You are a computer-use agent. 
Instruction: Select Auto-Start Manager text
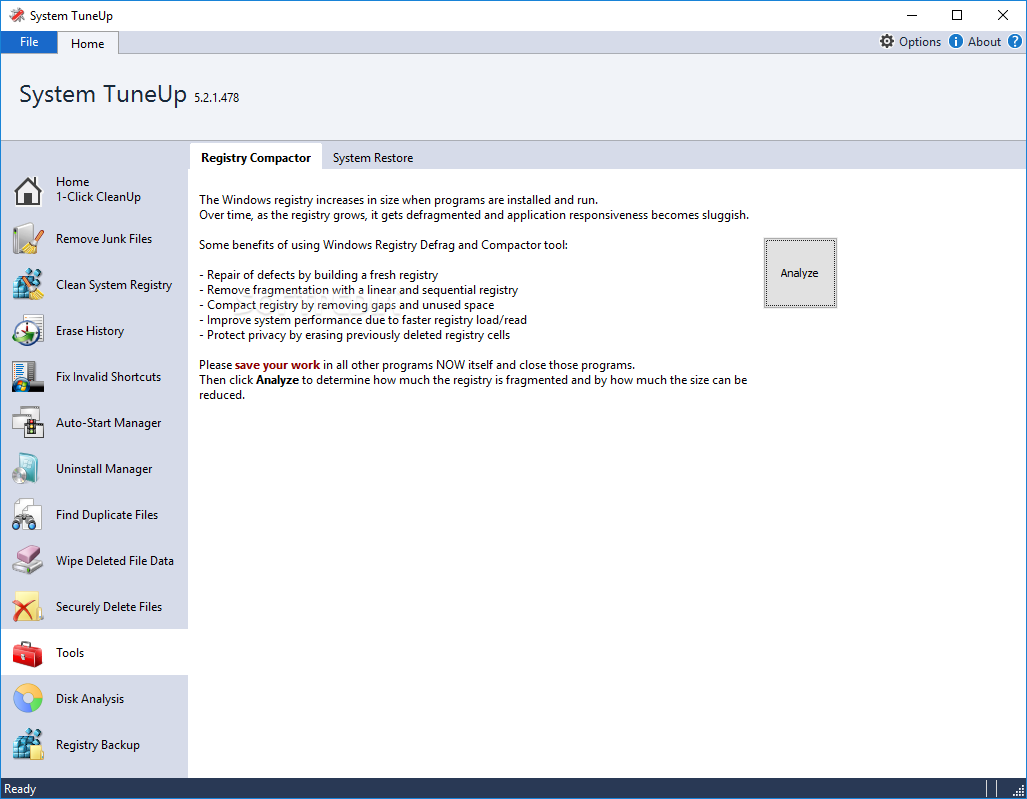108,423
